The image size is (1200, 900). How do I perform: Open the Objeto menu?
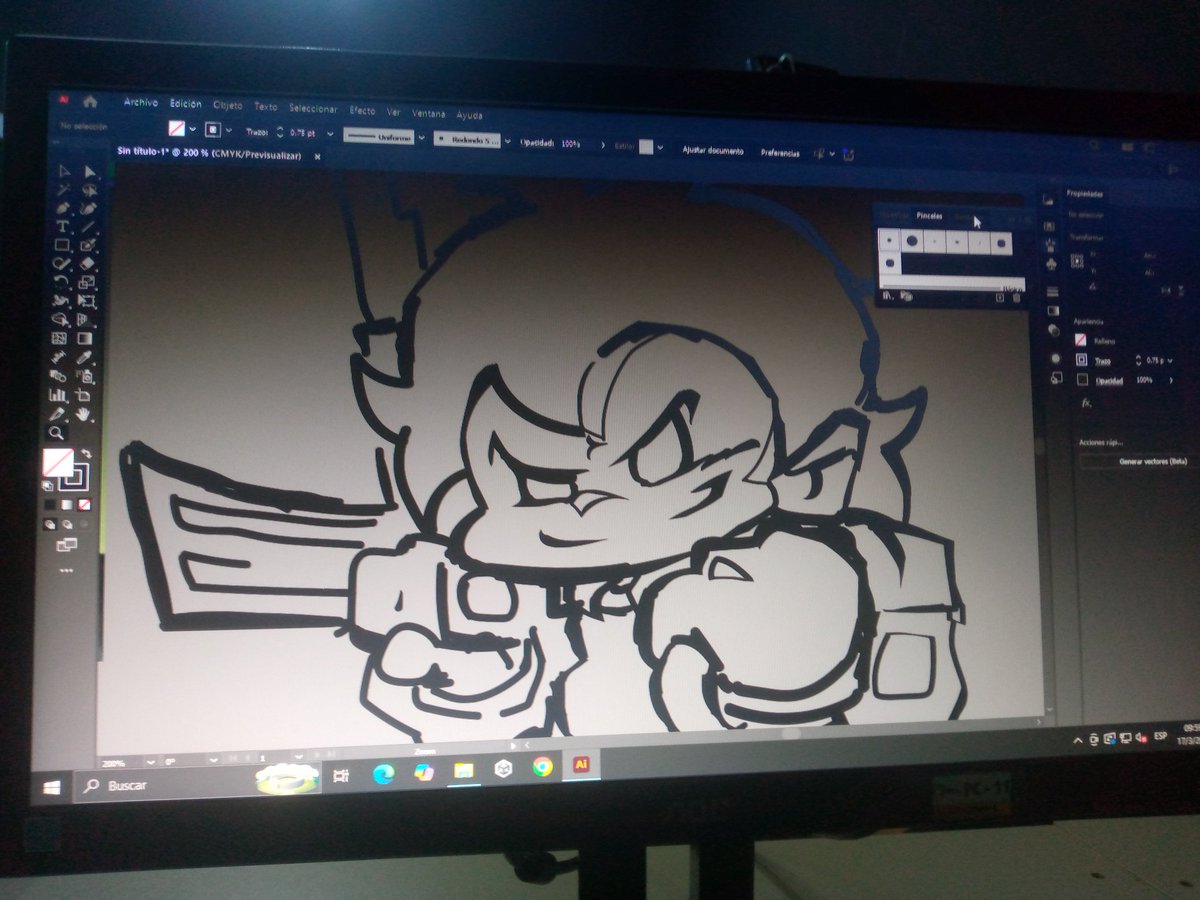point(228,105)
